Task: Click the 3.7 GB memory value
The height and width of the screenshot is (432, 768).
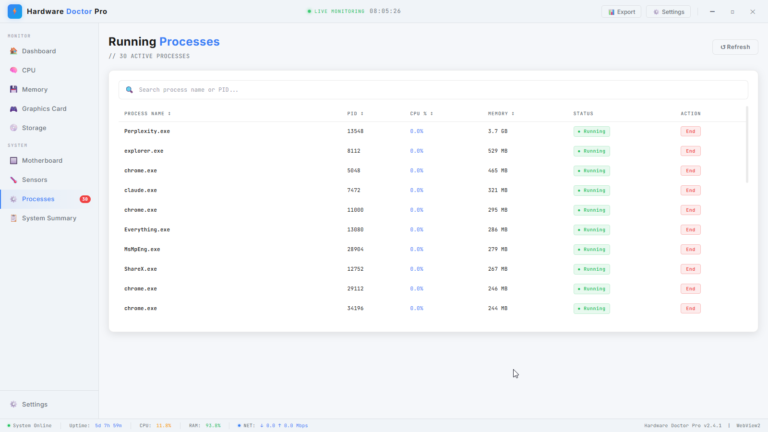Action: (x=498, y=131)
